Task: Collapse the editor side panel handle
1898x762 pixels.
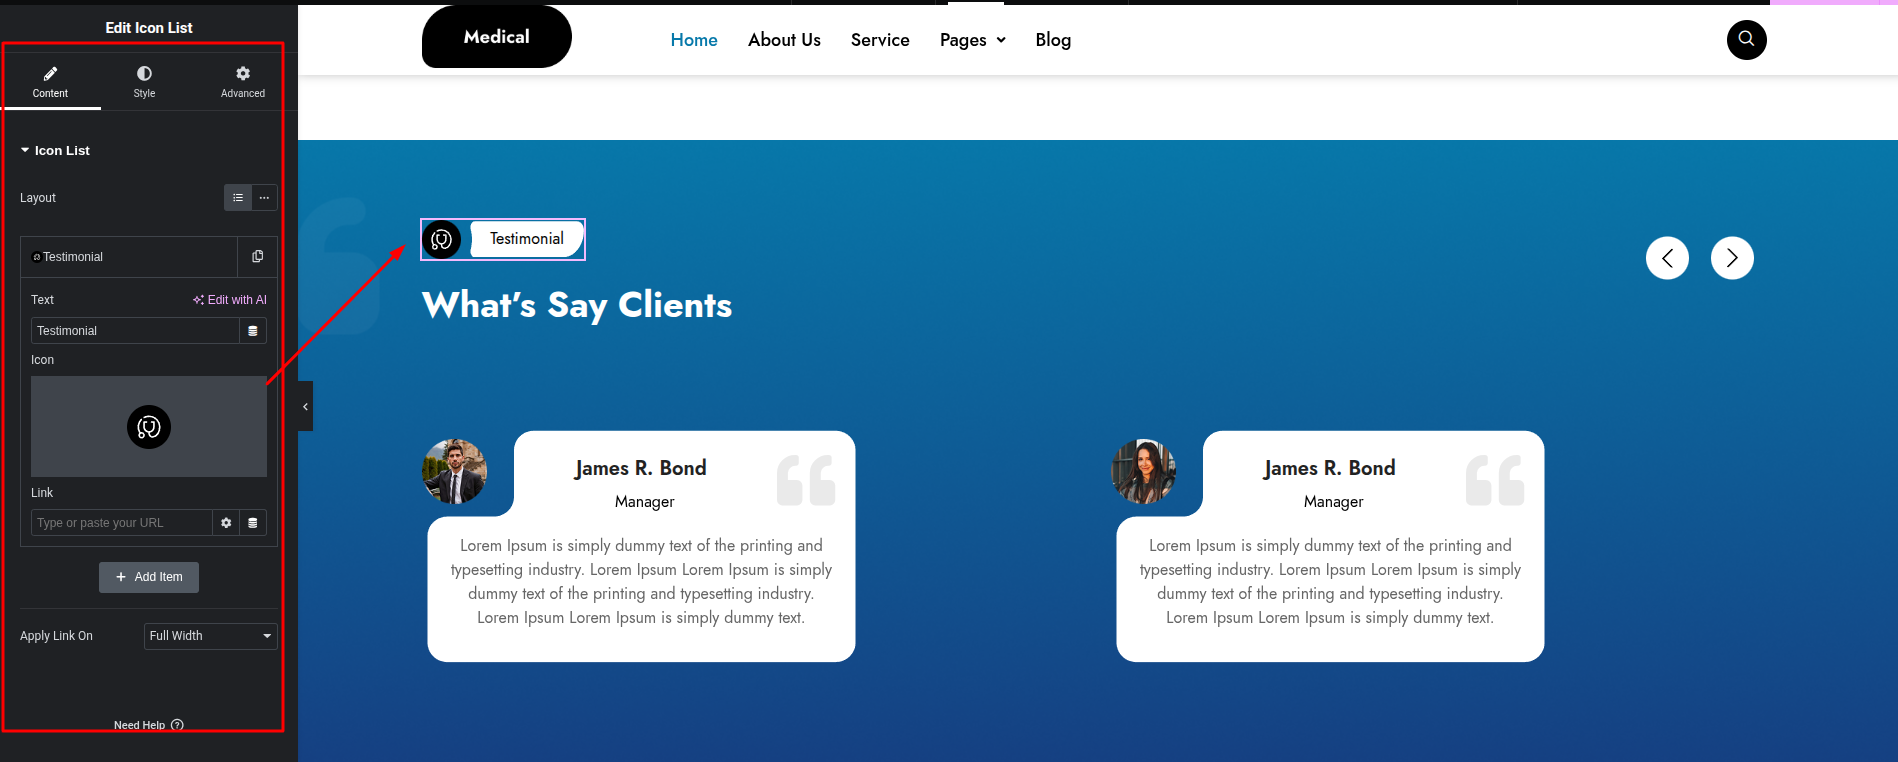Action: pyautogui.click(x=305, y=406)
